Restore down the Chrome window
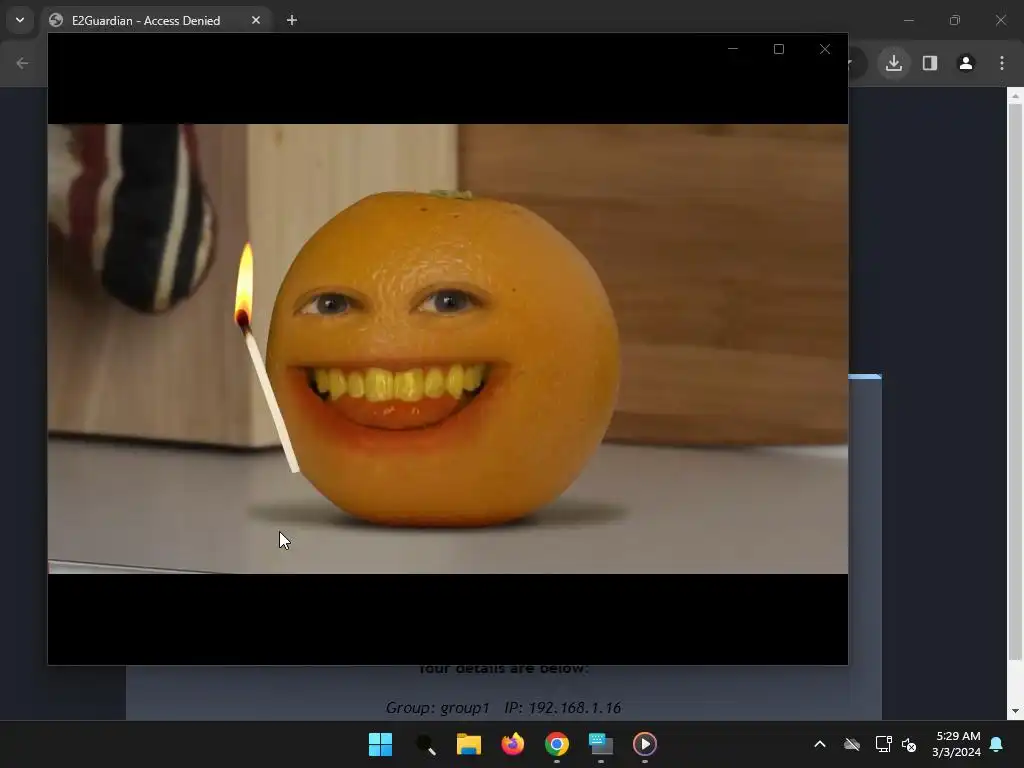Screen dimensions: 1024x768 955,20
